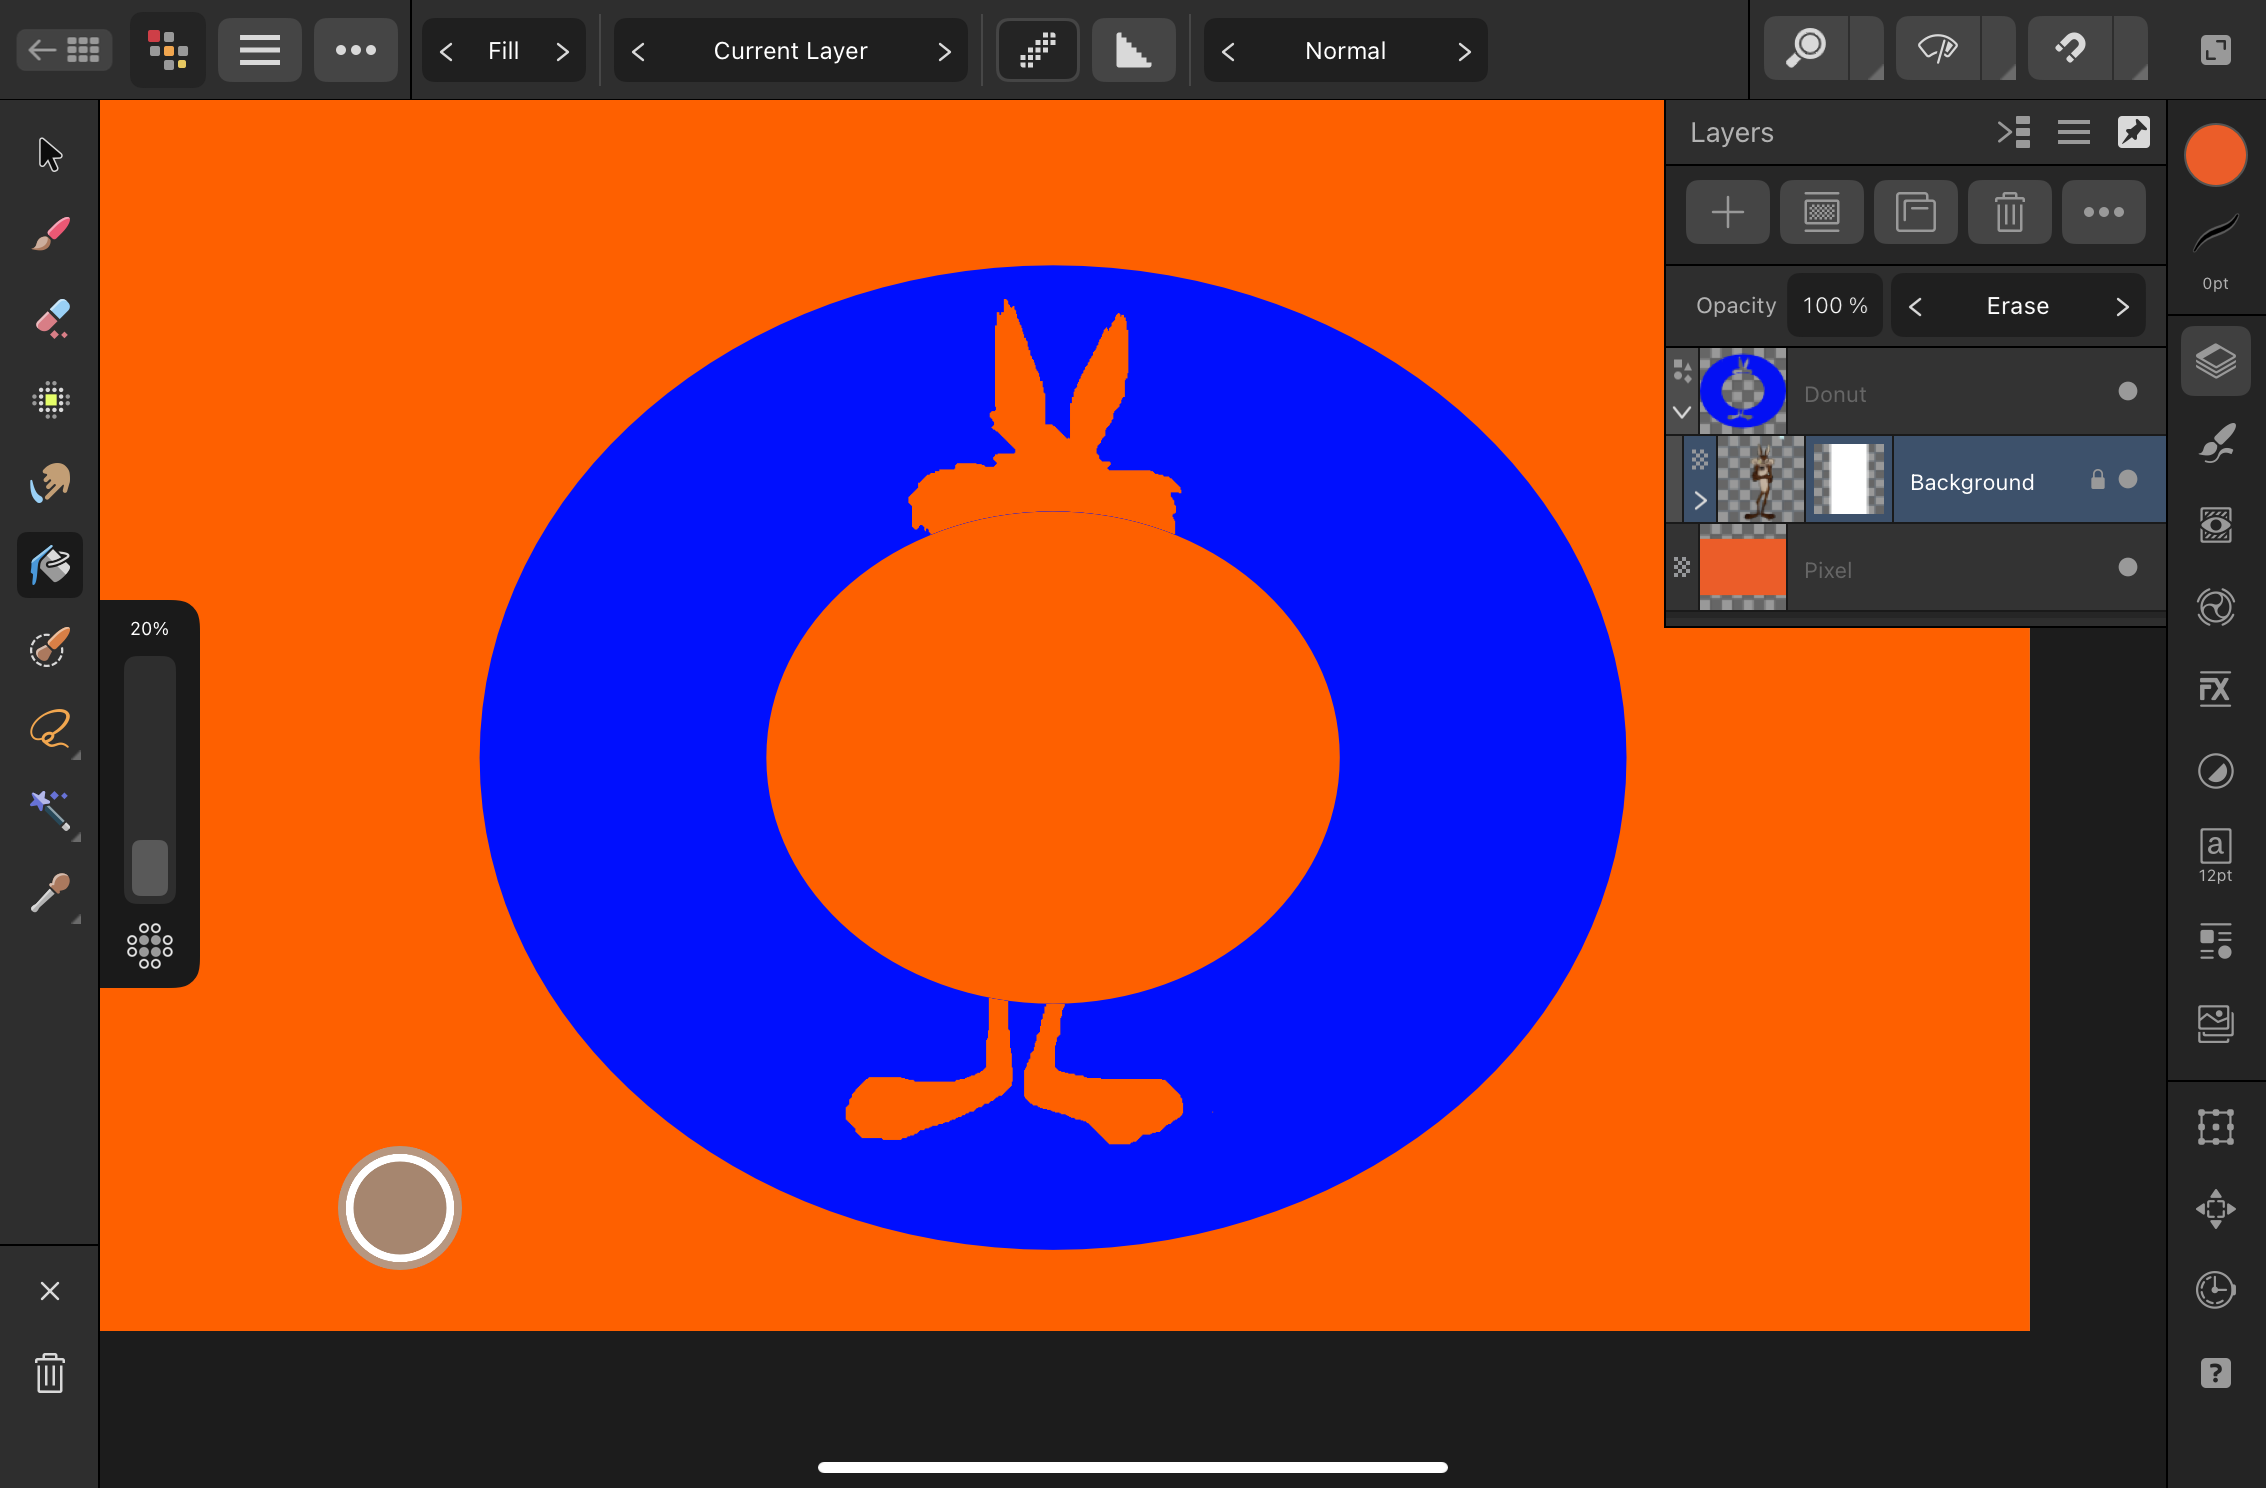Adjust the tolerance 20% slider

pyautogui.click(x=150, y=779)
